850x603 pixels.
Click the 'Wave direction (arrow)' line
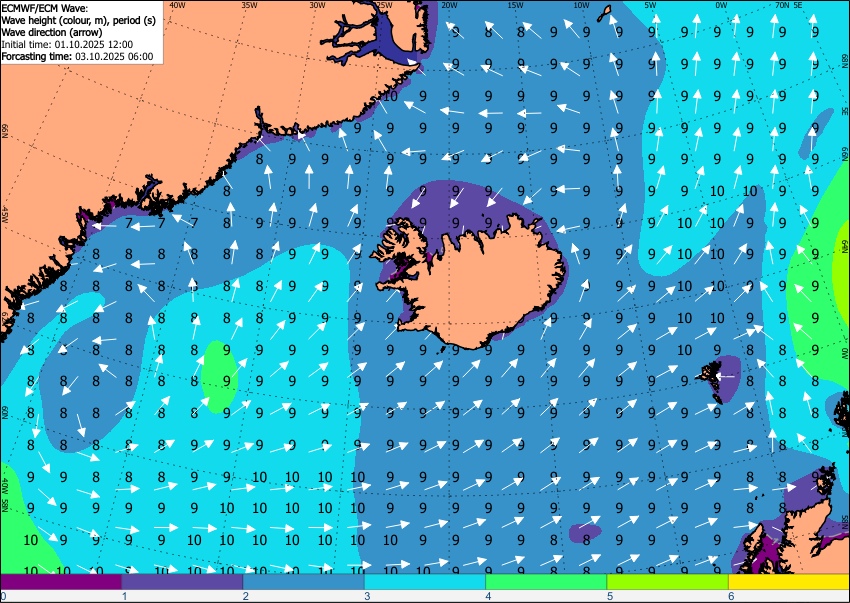point(52,32)
